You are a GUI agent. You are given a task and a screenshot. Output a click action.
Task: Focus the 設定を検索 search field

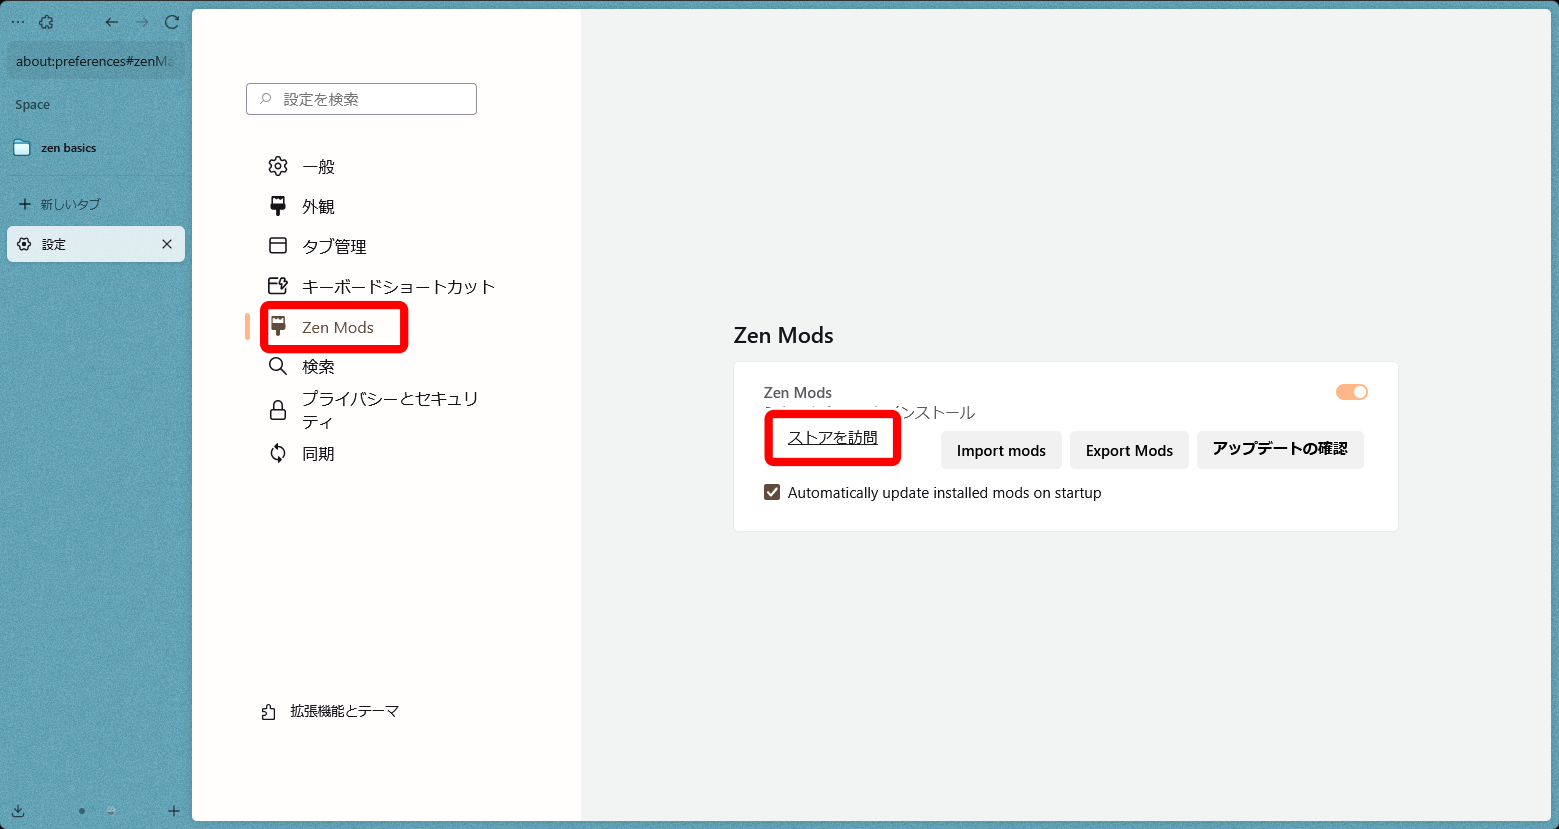tap(361, 99)
